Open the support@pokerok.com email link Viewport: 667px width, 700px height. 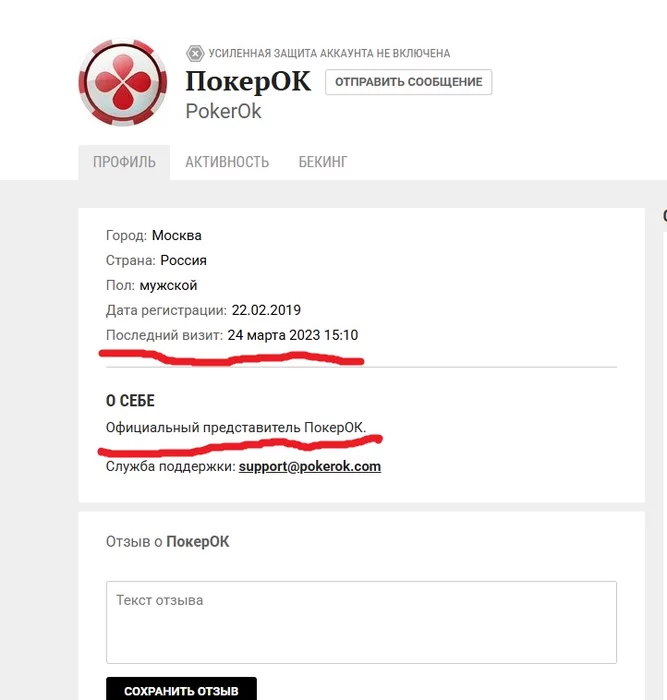click(310, 467)
